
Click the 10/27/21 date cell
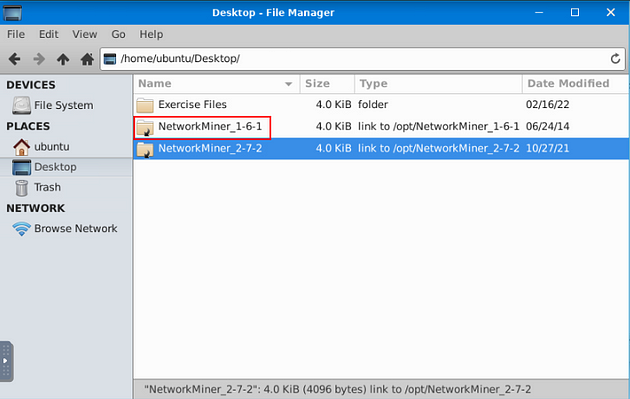547,149
